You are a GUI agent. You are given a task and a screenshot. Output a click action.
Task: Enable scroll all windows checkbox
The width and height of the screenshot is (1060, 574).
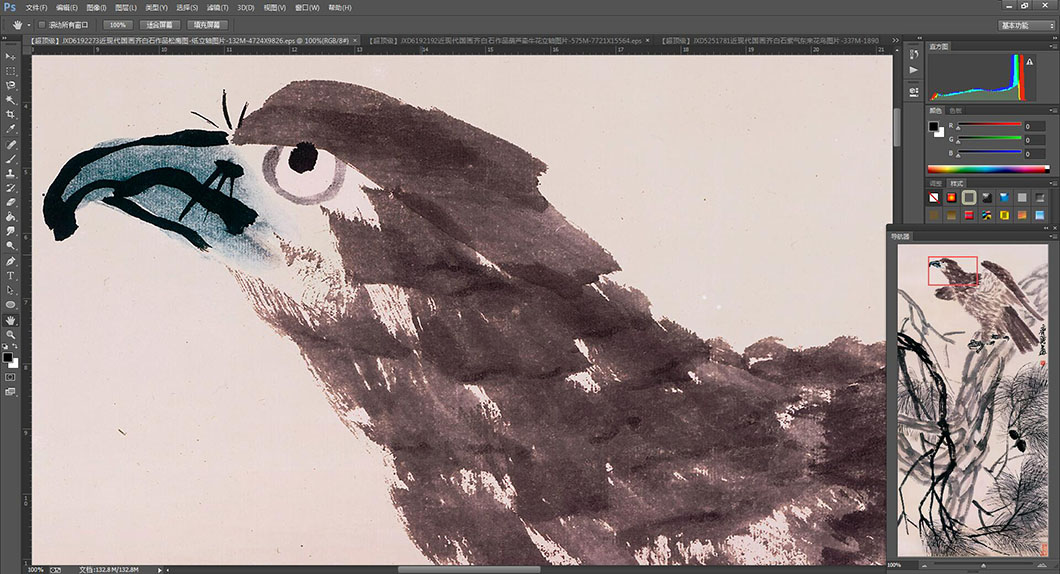42,25
